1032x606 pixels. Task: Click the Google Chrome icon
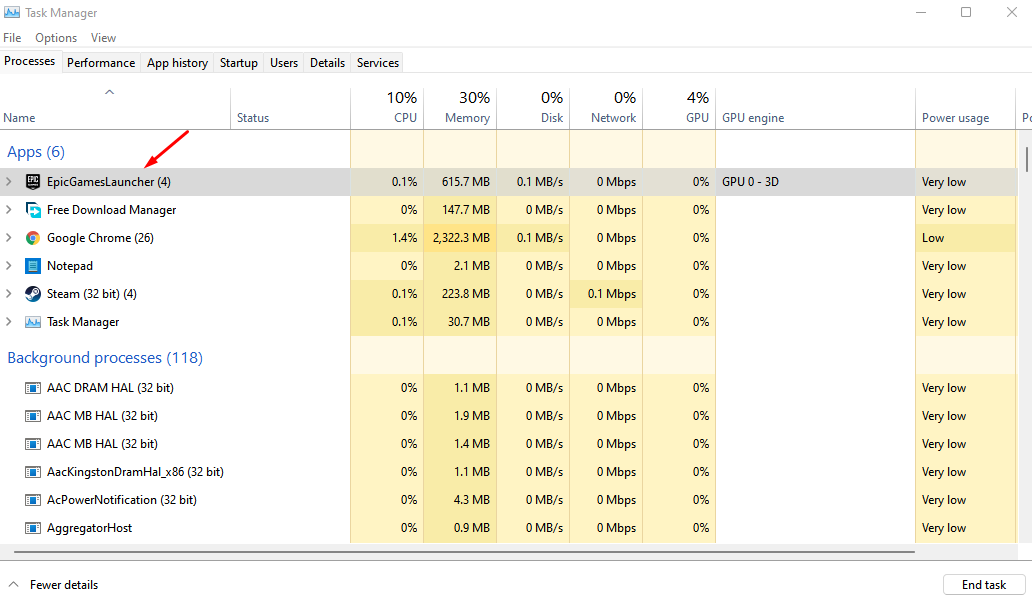tap(32, 238)
